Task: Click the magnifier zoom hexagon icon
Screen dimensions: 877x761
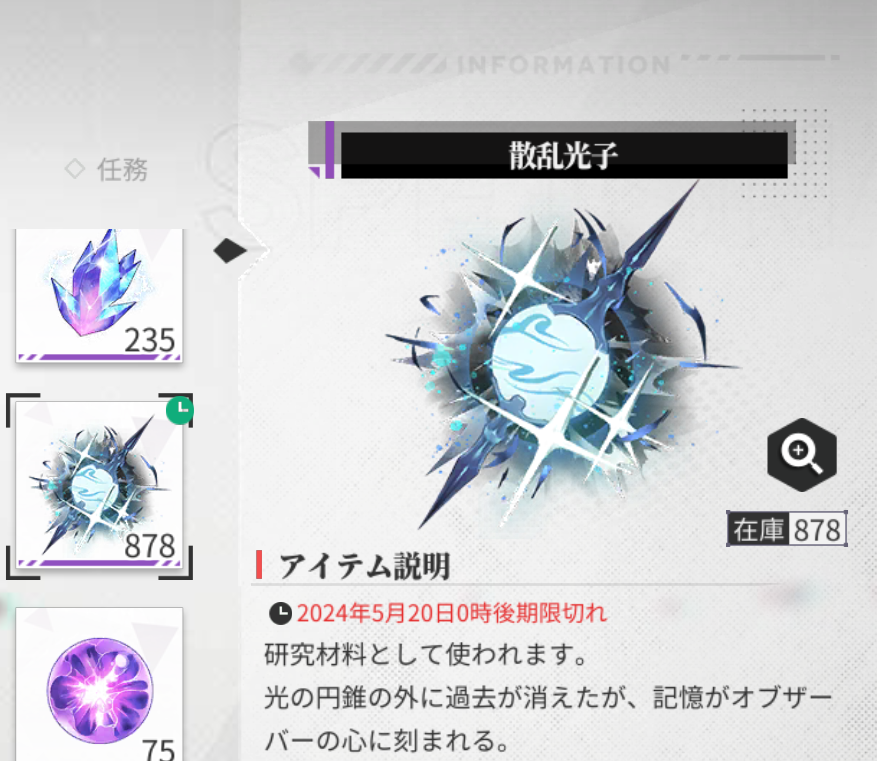Action: (x=801, y=455)
